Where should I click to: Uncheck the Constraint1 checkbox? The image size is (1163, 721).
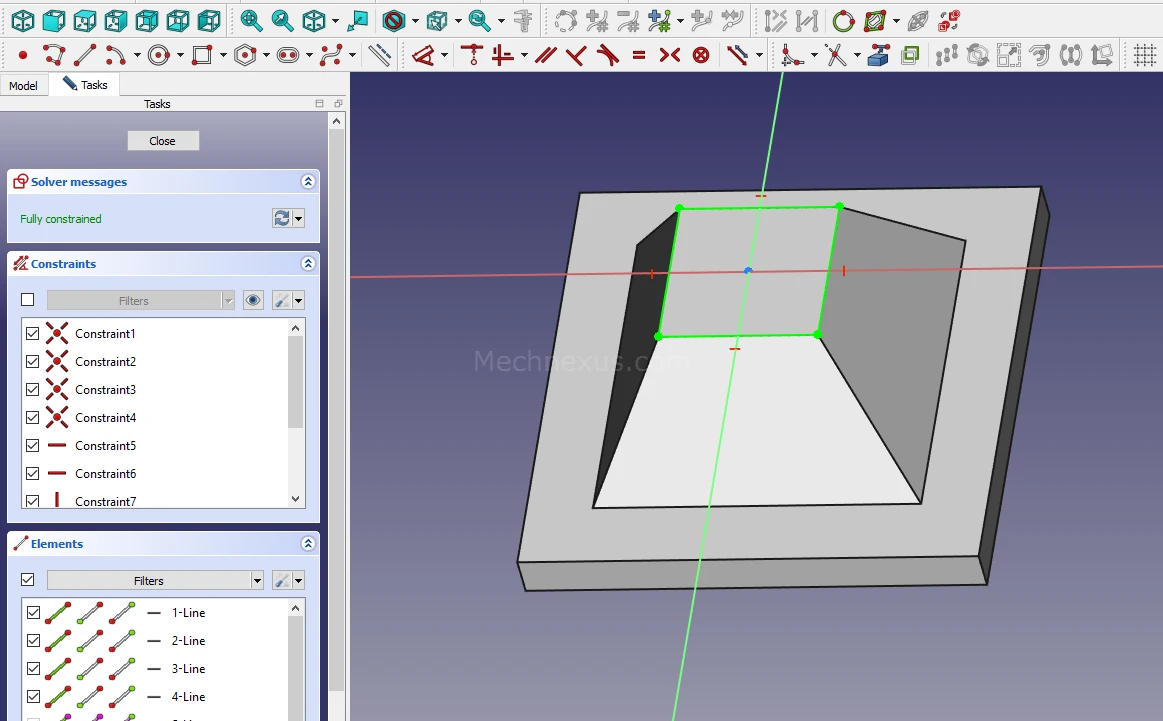(x=33, y=334)
